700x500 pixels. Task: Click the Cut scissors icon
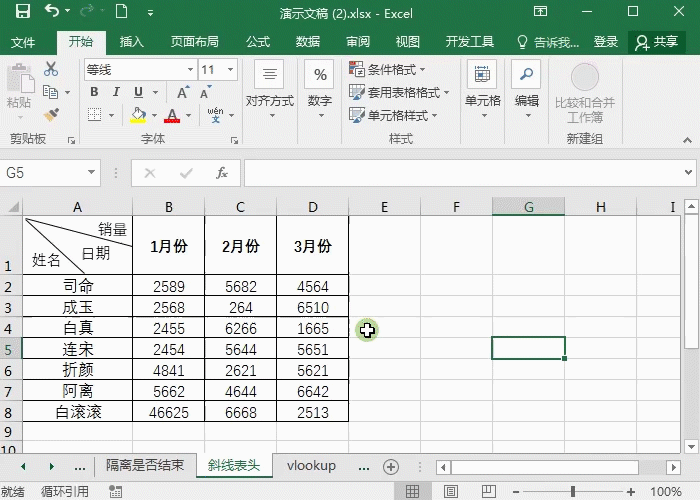click(51, 70)
